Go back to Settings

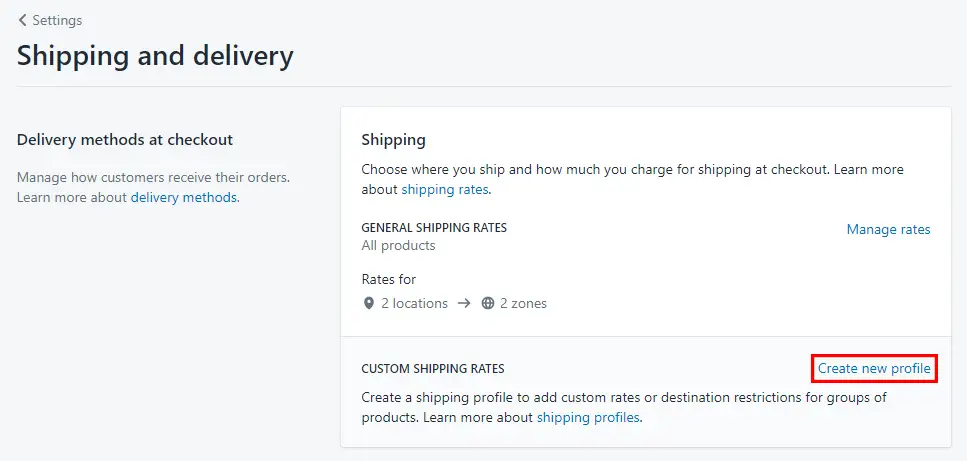pyautogui.click(x=50, y=20)
